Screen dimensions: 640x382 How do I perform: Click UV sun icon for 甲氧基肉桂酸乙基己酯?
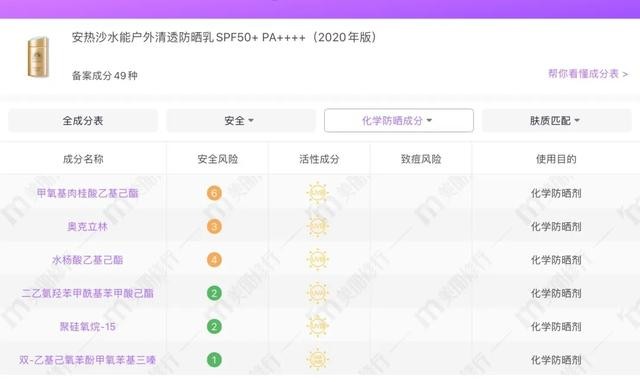point(318,193)
